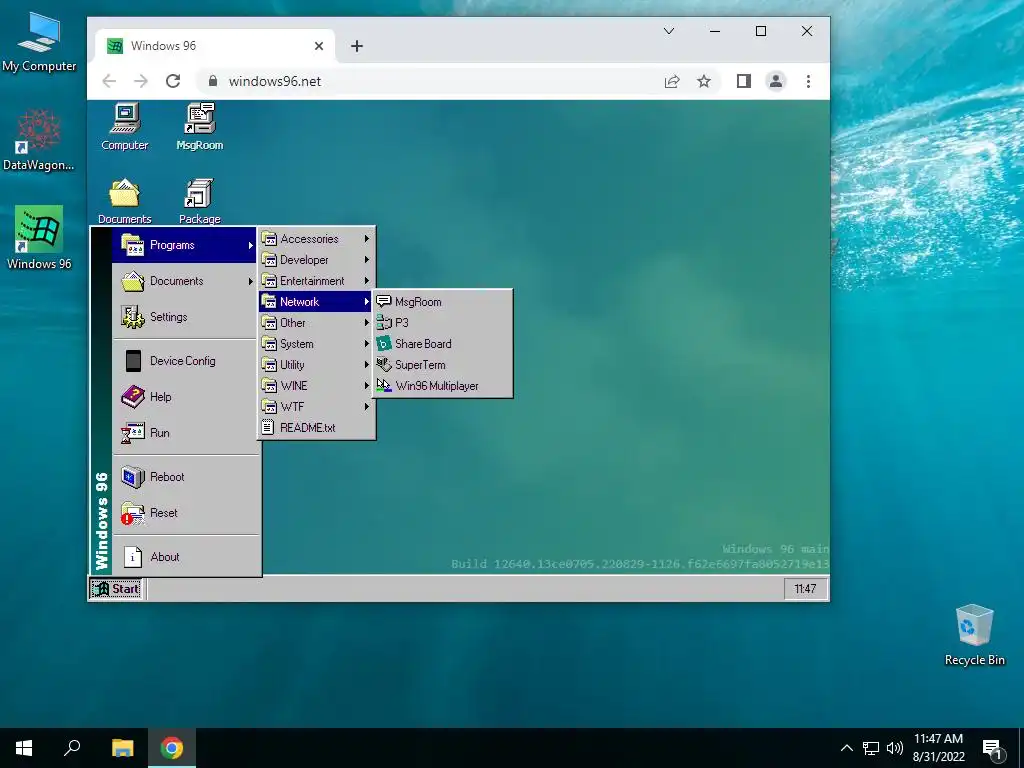Close the Windows 96 browser tab
Screen dimensions: 1024x768
pos(319,46)
